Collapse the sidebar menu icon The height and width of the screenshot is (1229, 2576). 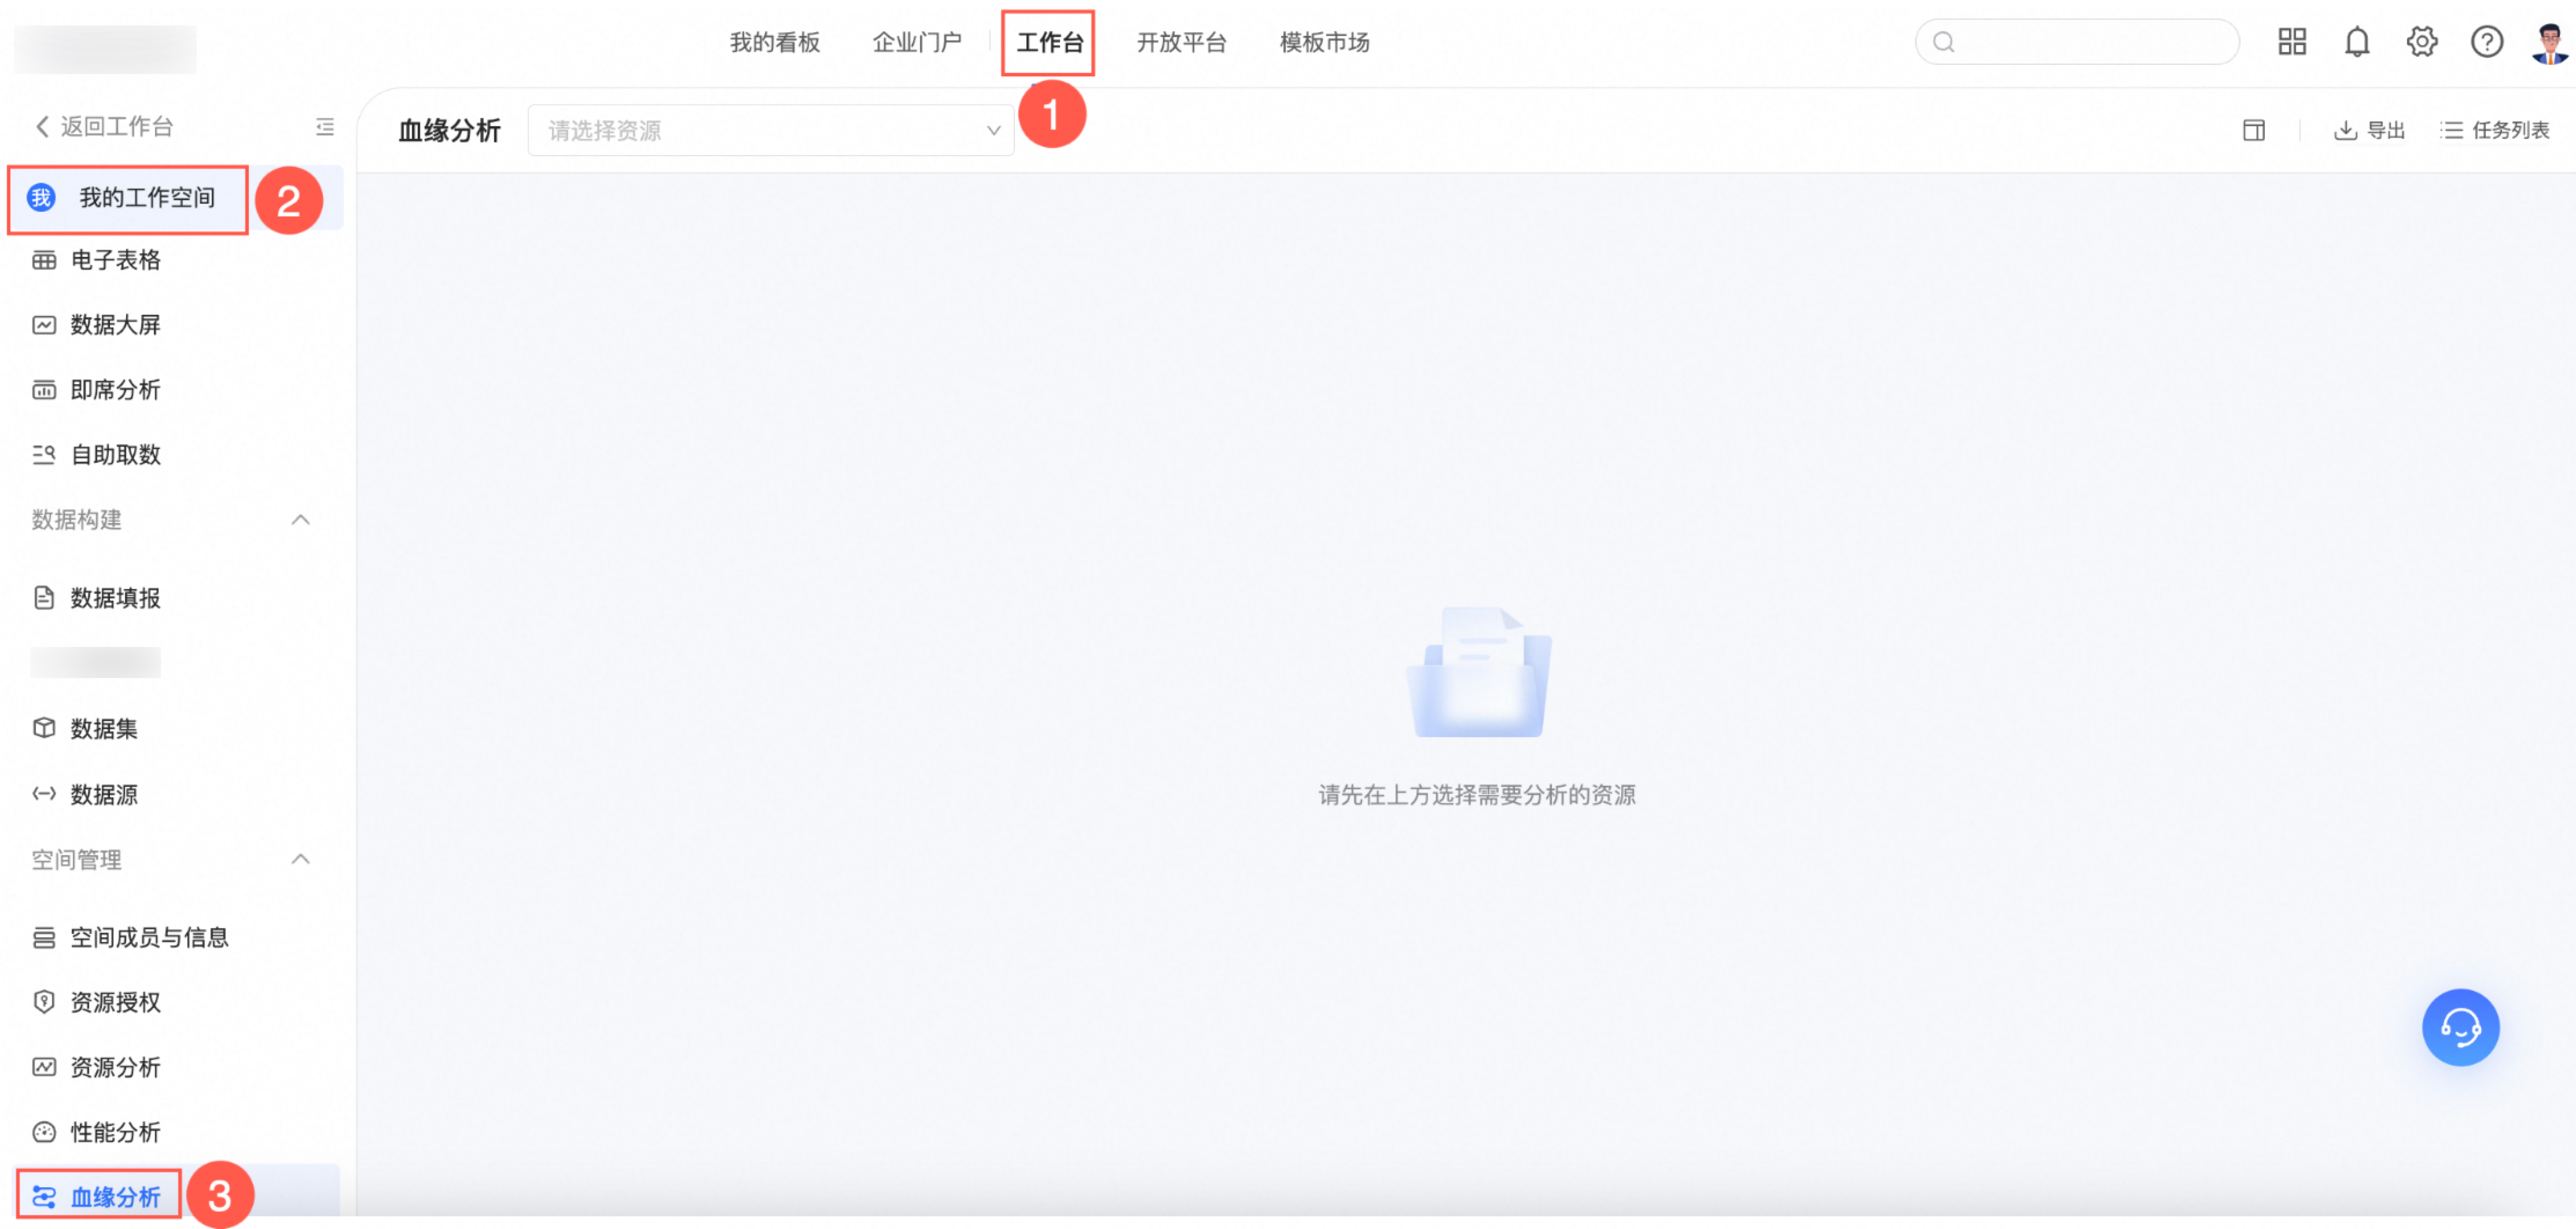[325, 127]
